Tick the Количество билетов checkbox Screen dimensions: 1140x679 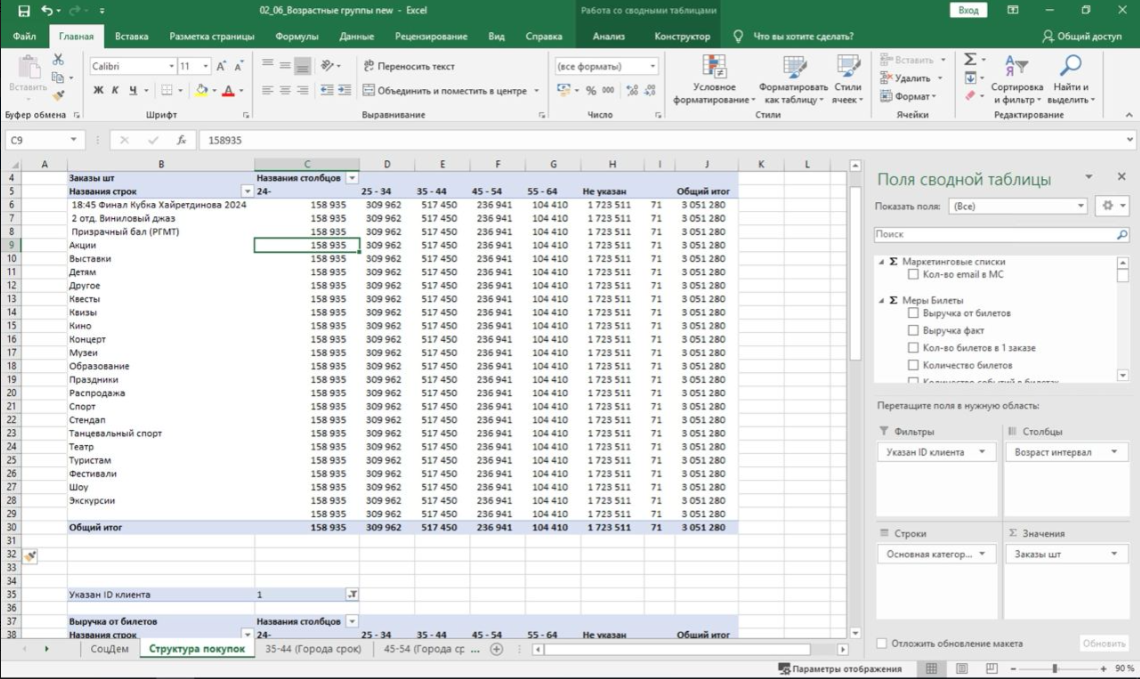913,366
